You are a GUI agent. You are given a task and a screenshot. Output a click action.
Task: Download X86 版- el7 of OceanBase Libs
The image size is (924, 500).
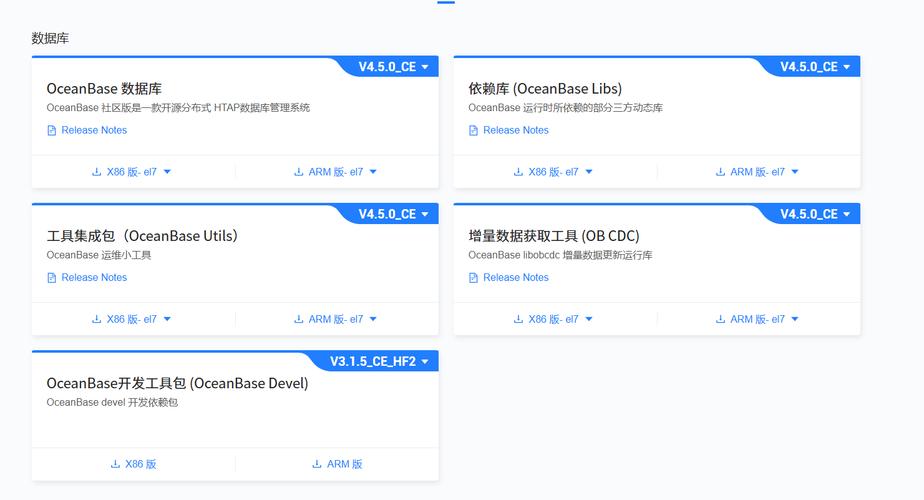point(553,172)
